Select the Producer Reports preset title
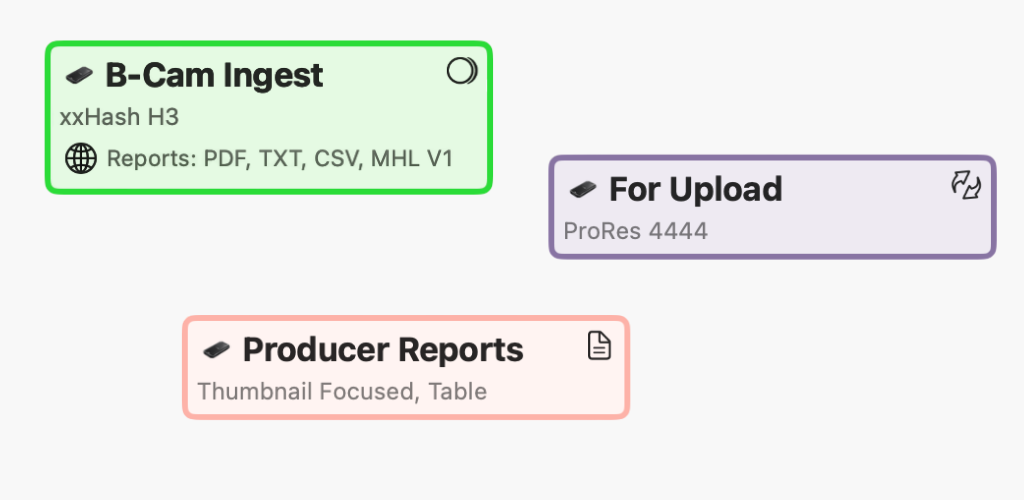 click(383, 350)
